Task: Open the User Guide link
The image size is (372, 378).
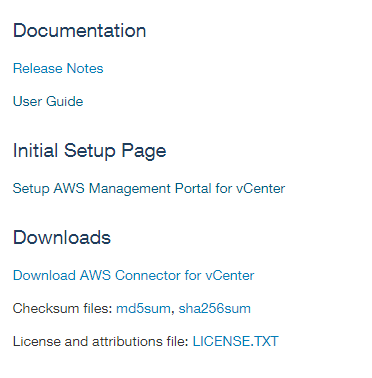Action: pos(48,101)
